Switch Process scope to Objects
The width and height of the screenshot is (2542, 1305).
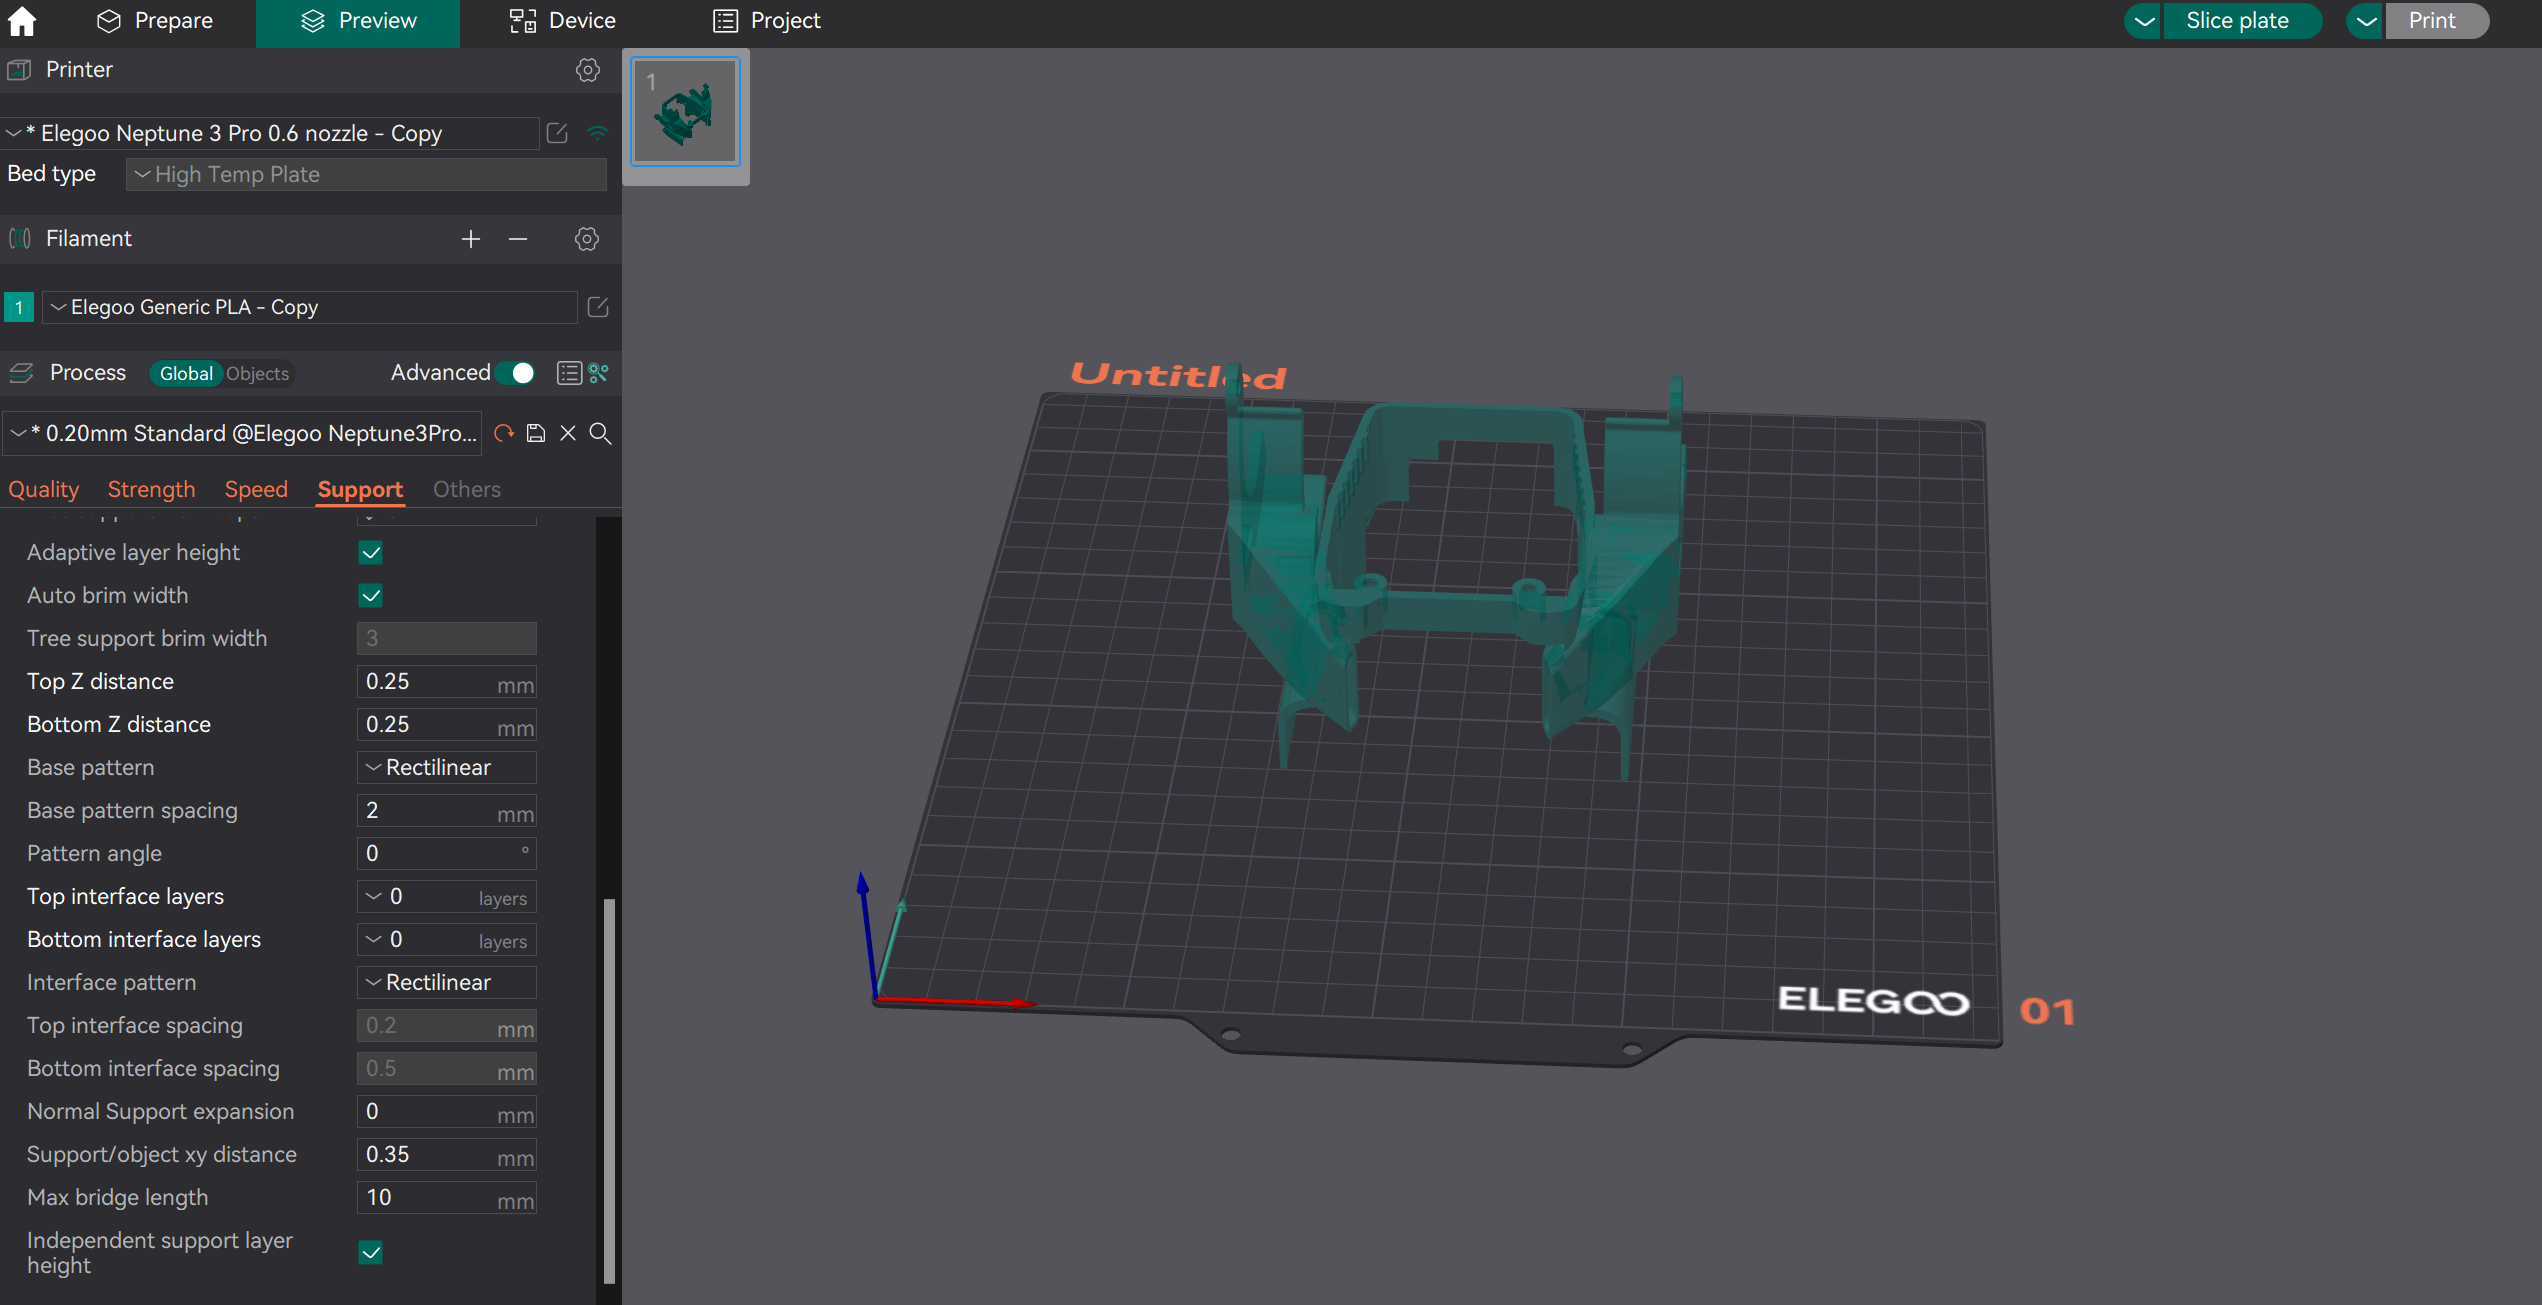(257, 374)
